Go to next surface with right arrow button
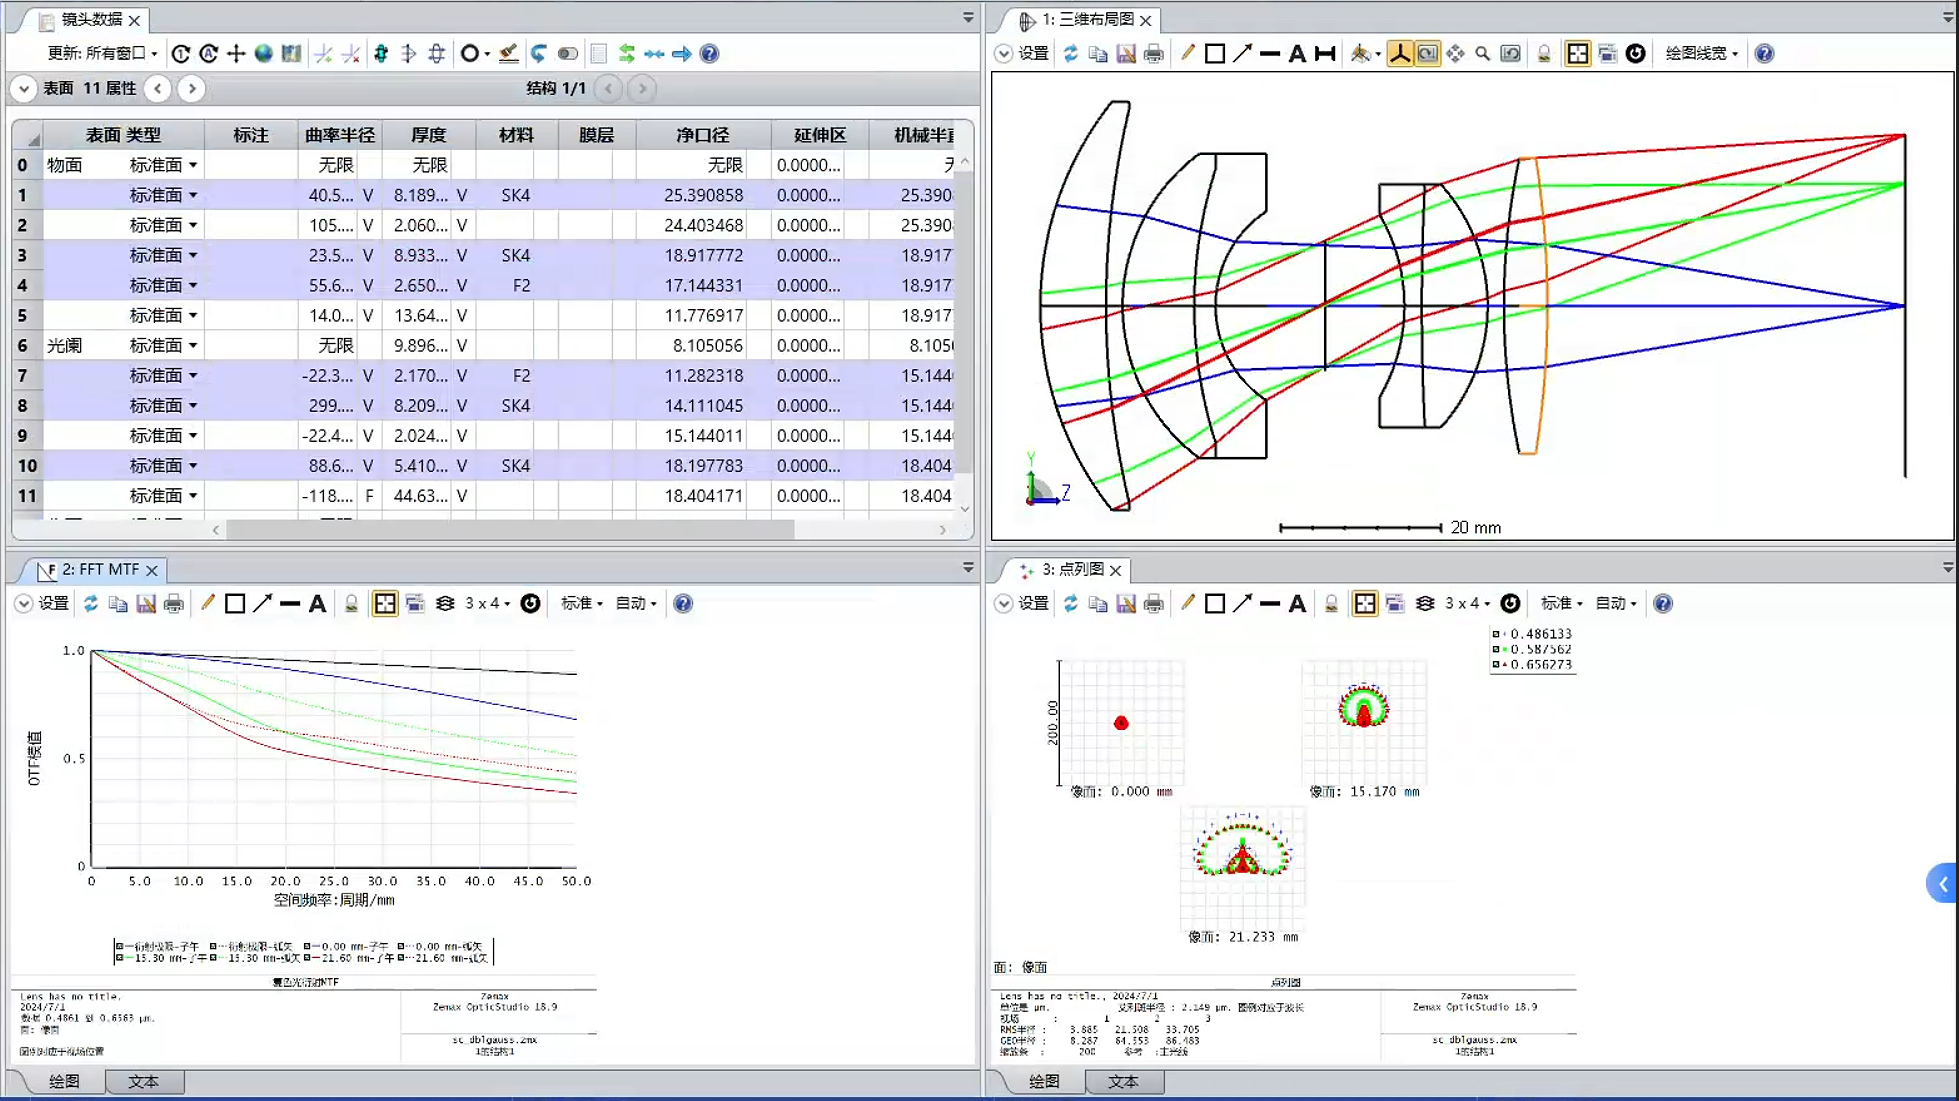 [x=192, y=89]
